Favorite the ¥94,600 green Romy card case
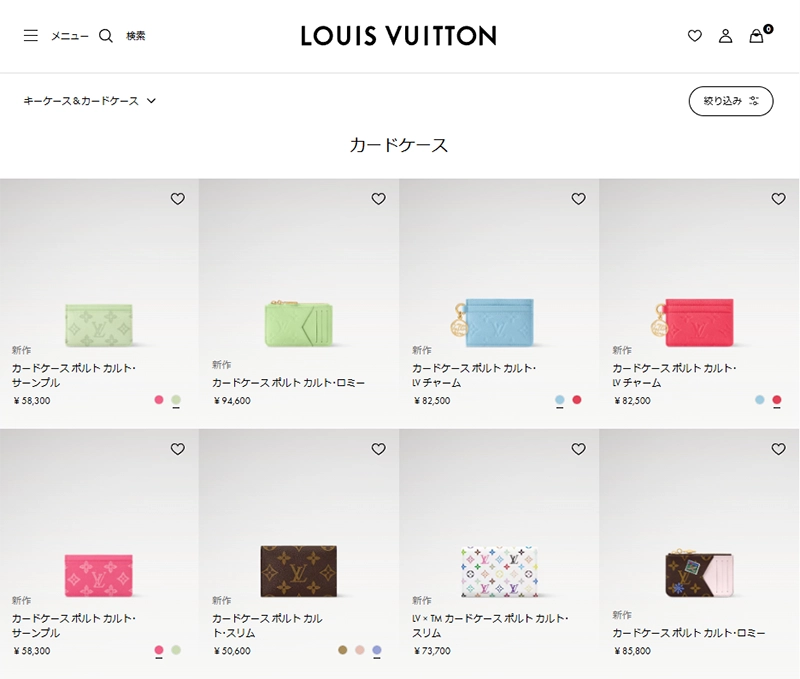Image resolution: width=800 pixels, height=679 pixels. click(378, 199)
